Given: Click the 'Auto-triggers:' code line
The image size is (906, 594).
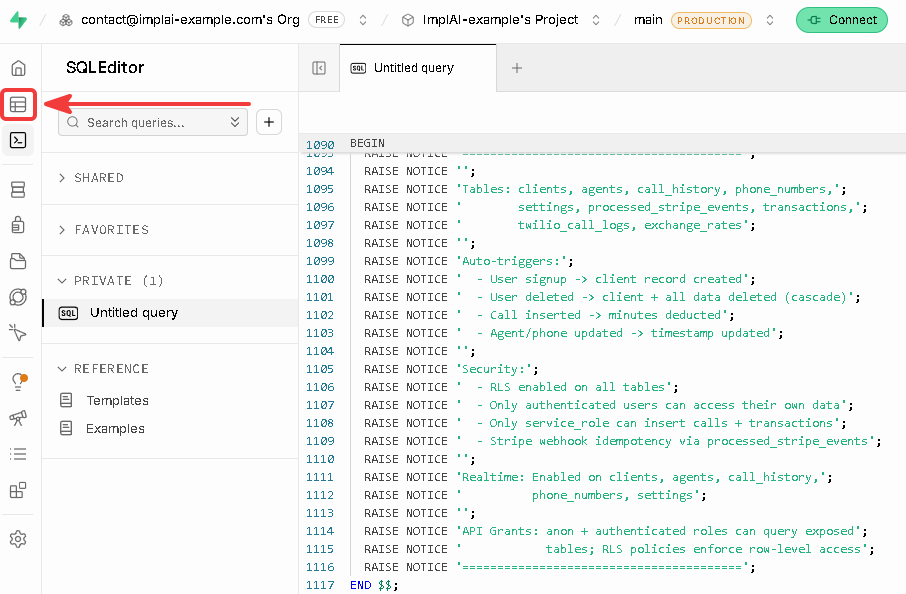Looking at the screenshot, I should (x=468, y=261).
